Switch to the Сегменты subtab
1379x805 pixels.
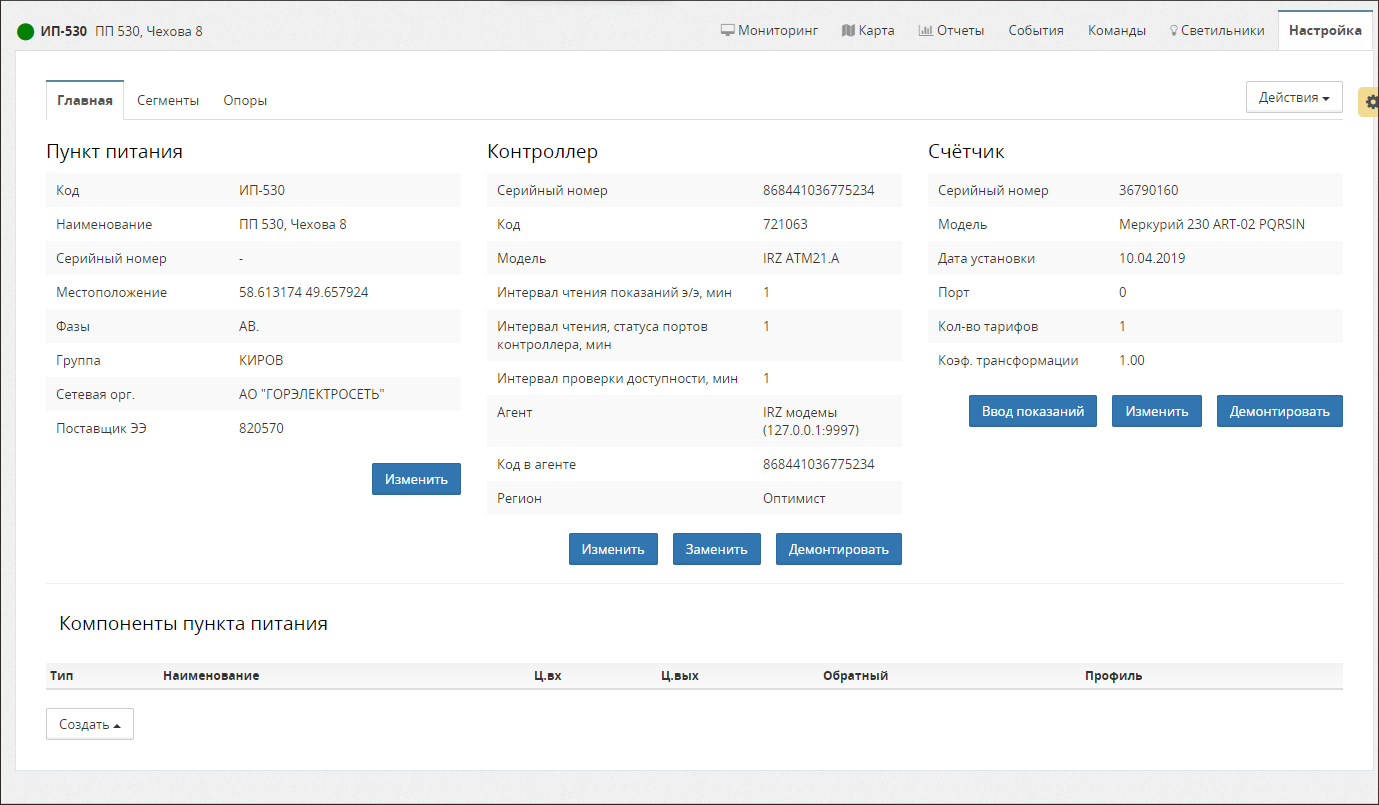coord(168,100)
